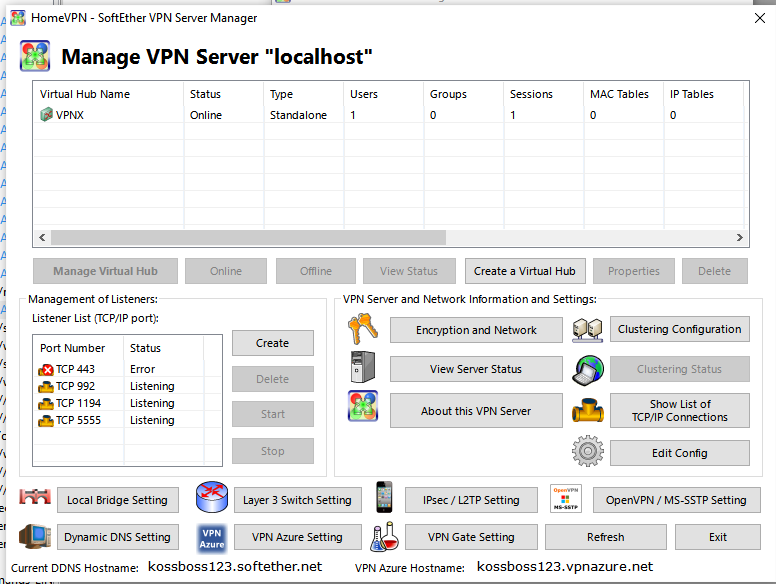The width and height of the screenshot is (776, 584).
Task: Click the DDNS hostname kossboss123.softether.net
Action: pos(235,567)
